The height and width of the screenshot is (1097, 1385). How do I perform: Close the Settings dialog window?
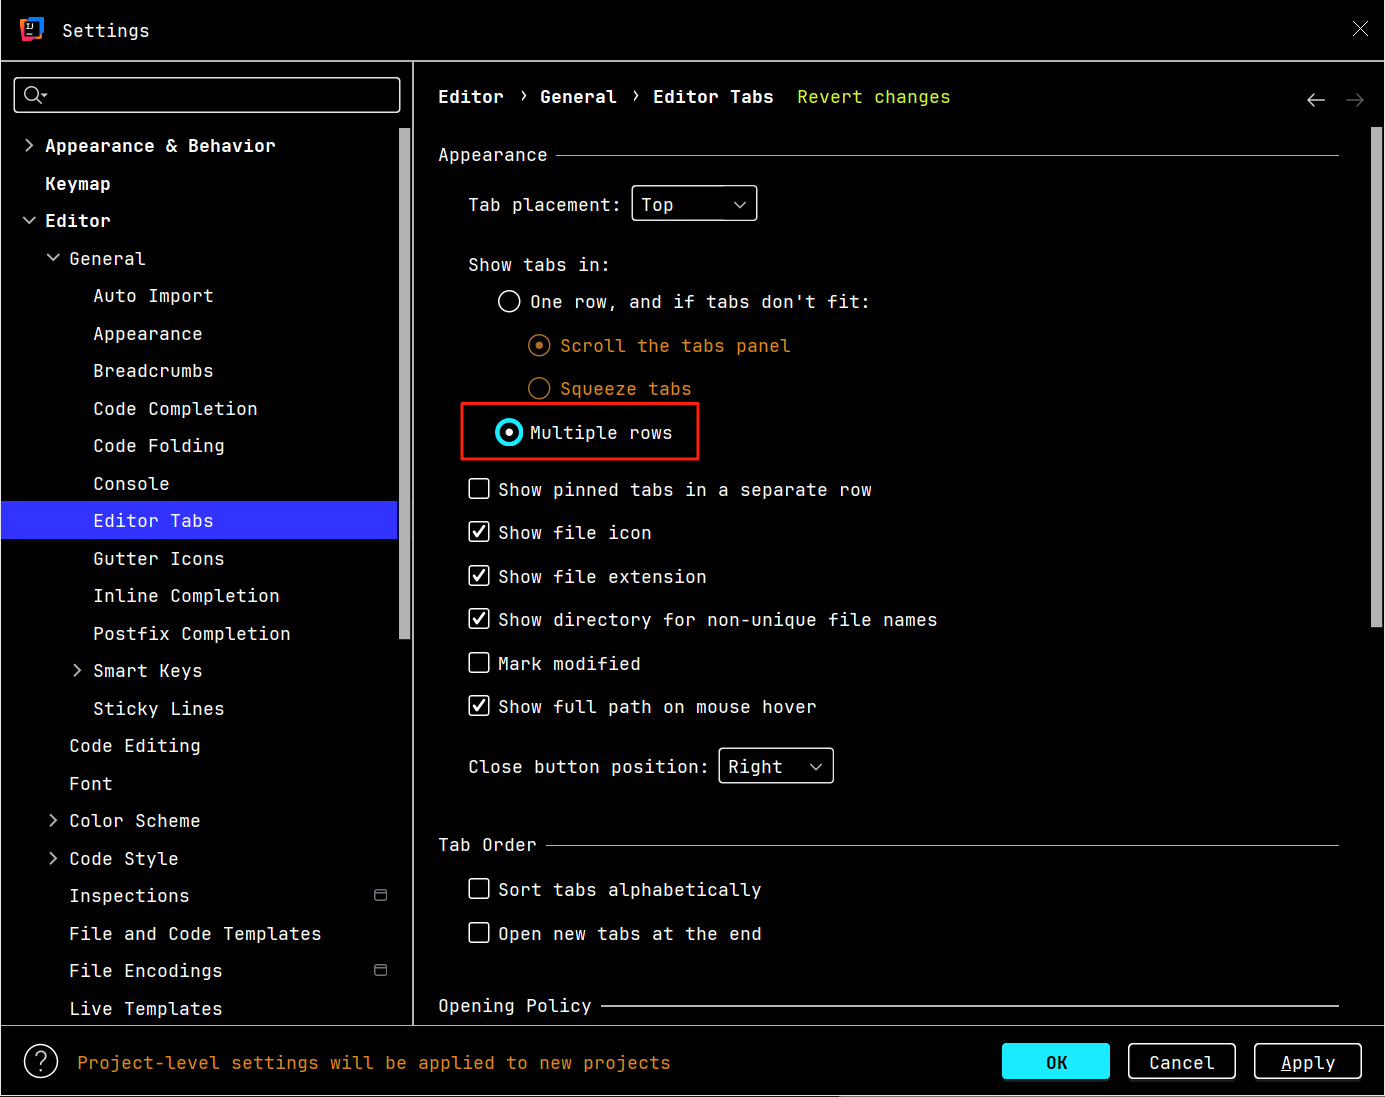click(1359, 29)
